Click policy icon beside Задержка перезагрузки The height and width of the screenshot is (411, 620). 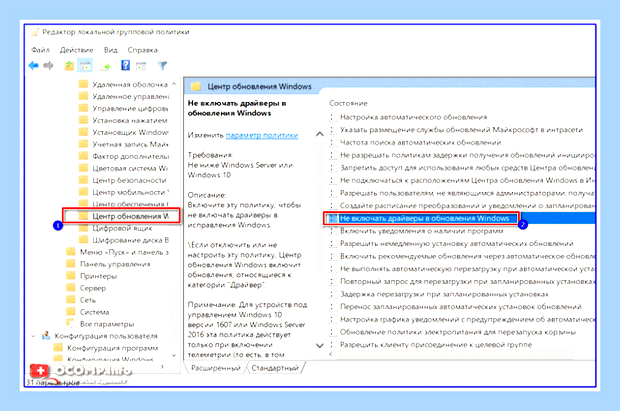click(x=333, y=294)
